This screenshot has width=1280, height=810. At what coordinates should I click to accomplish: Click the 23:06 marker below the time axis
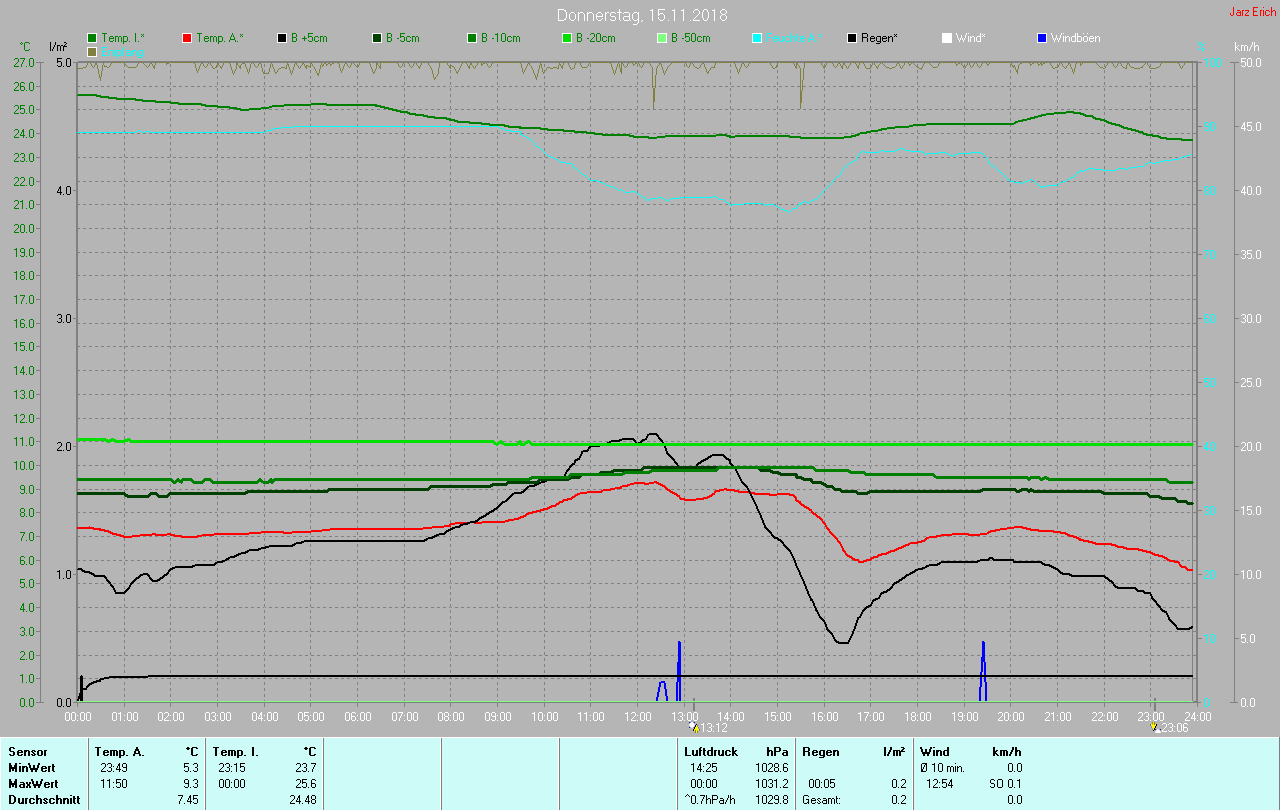click(1168, 728)
